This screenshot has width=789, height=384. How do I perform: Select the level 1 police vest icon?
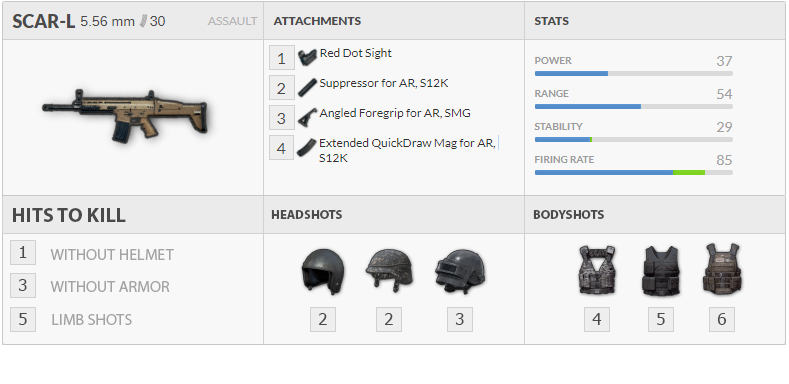pyautogui.click(x=597, y=270)
